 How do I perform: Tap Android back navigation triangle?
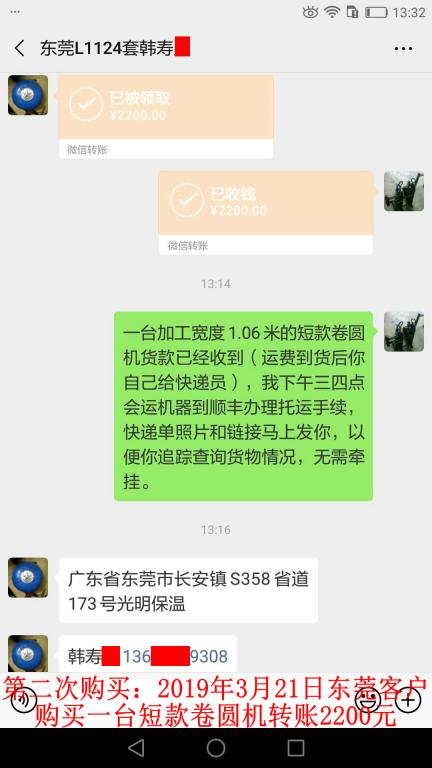click(x=136, y=748)
